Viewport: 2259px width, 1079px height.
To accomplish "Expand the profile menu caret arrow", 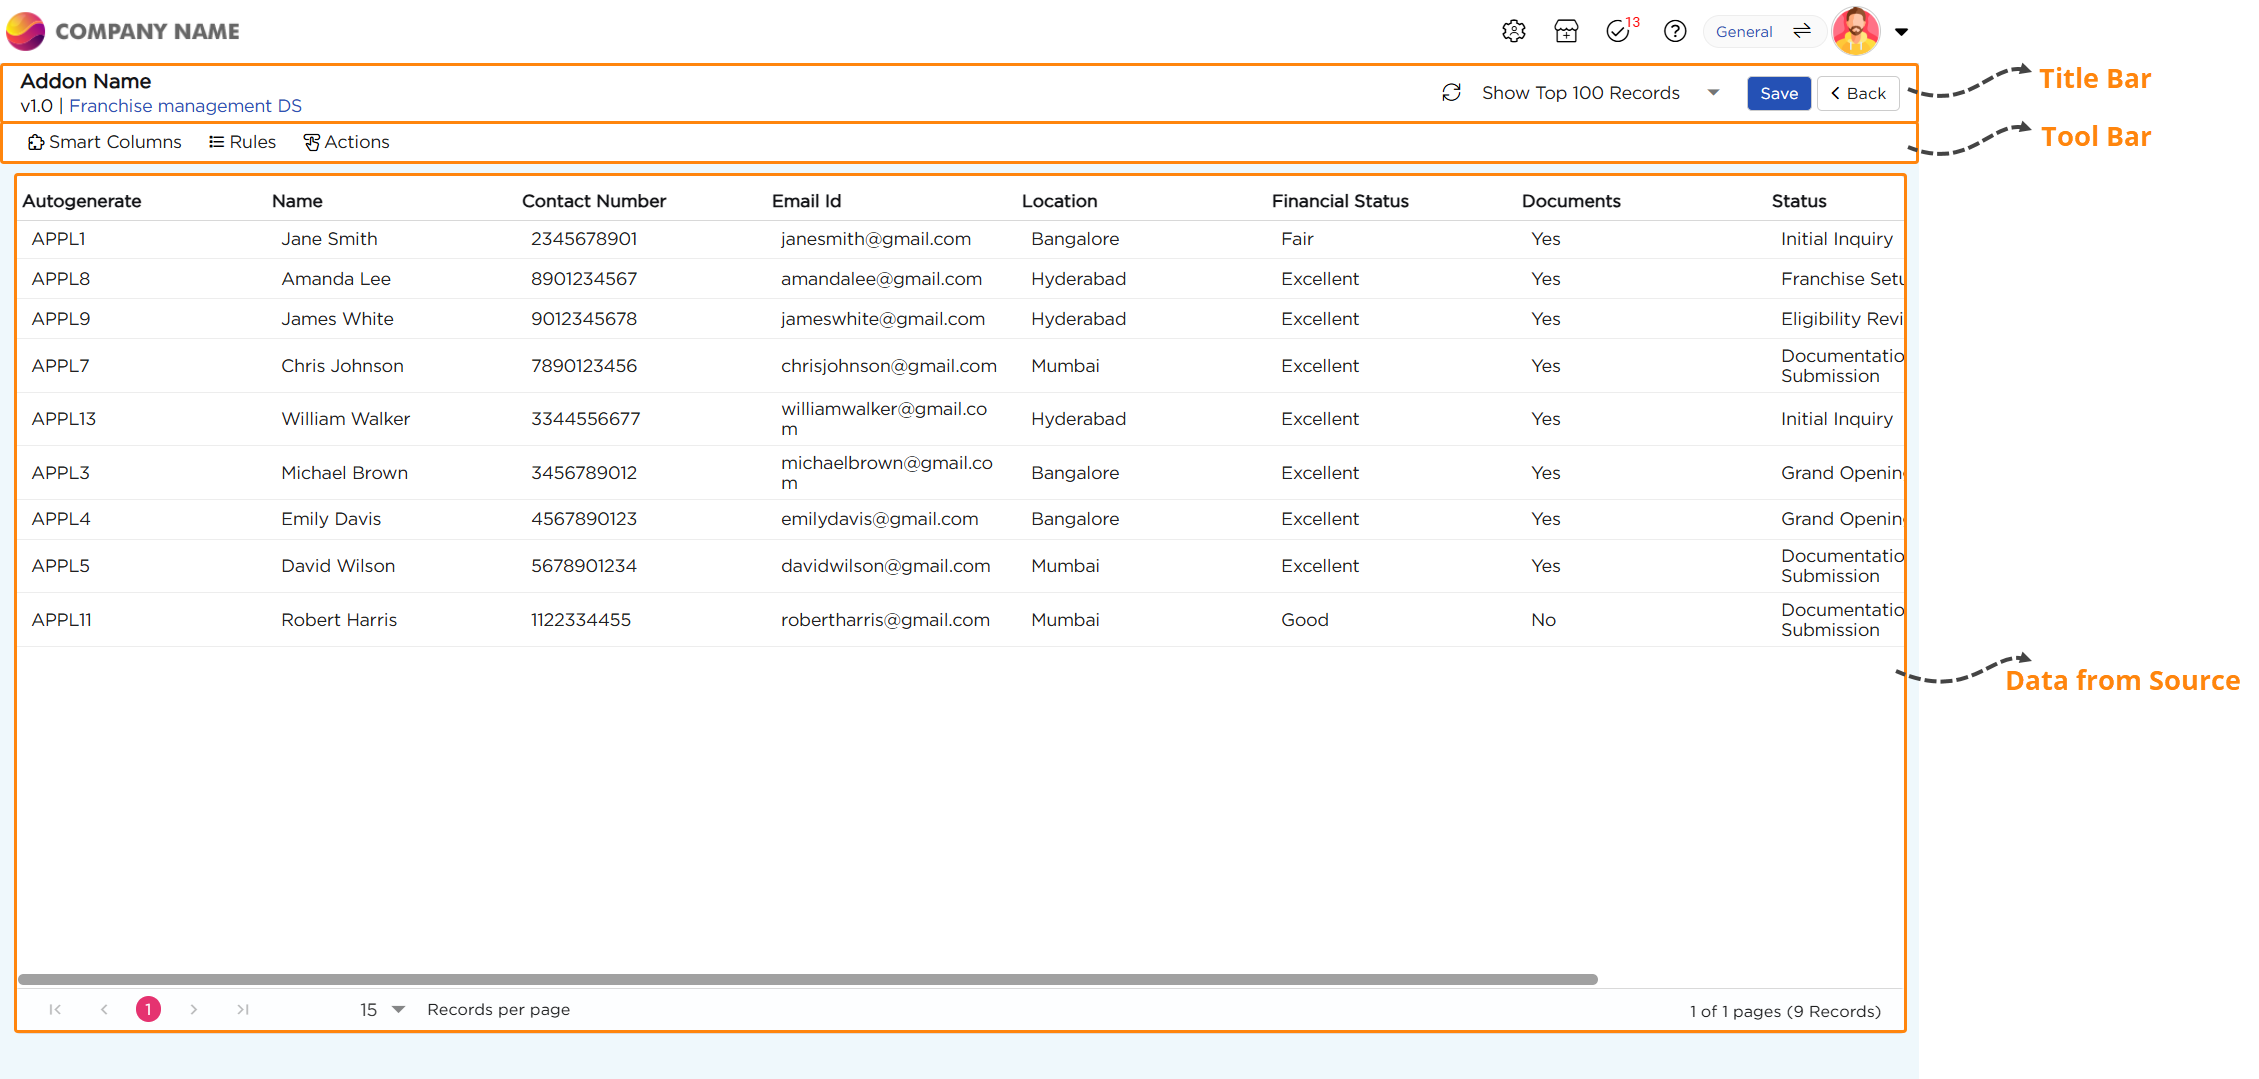I will point(1901,32).
